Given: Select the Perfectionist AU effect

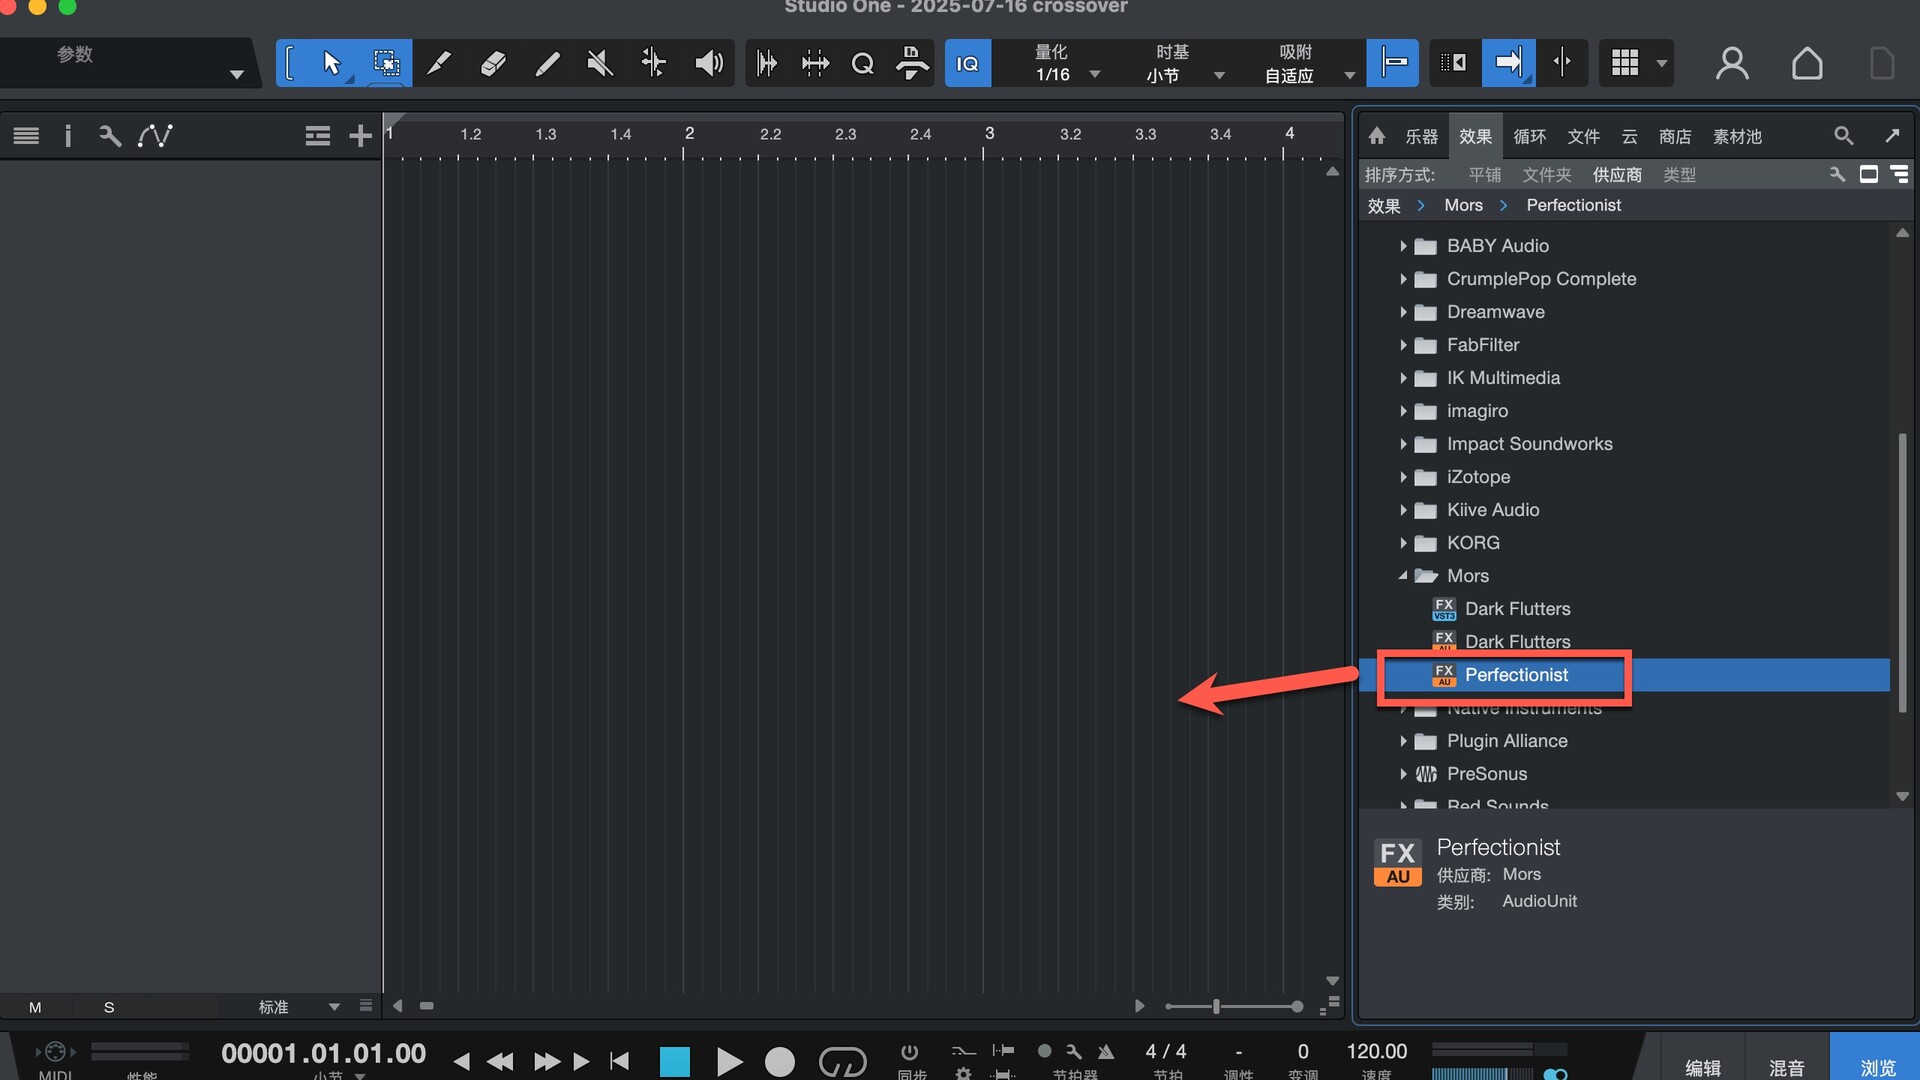Looking at the screenshot, I should click(x=1624, y=675).
